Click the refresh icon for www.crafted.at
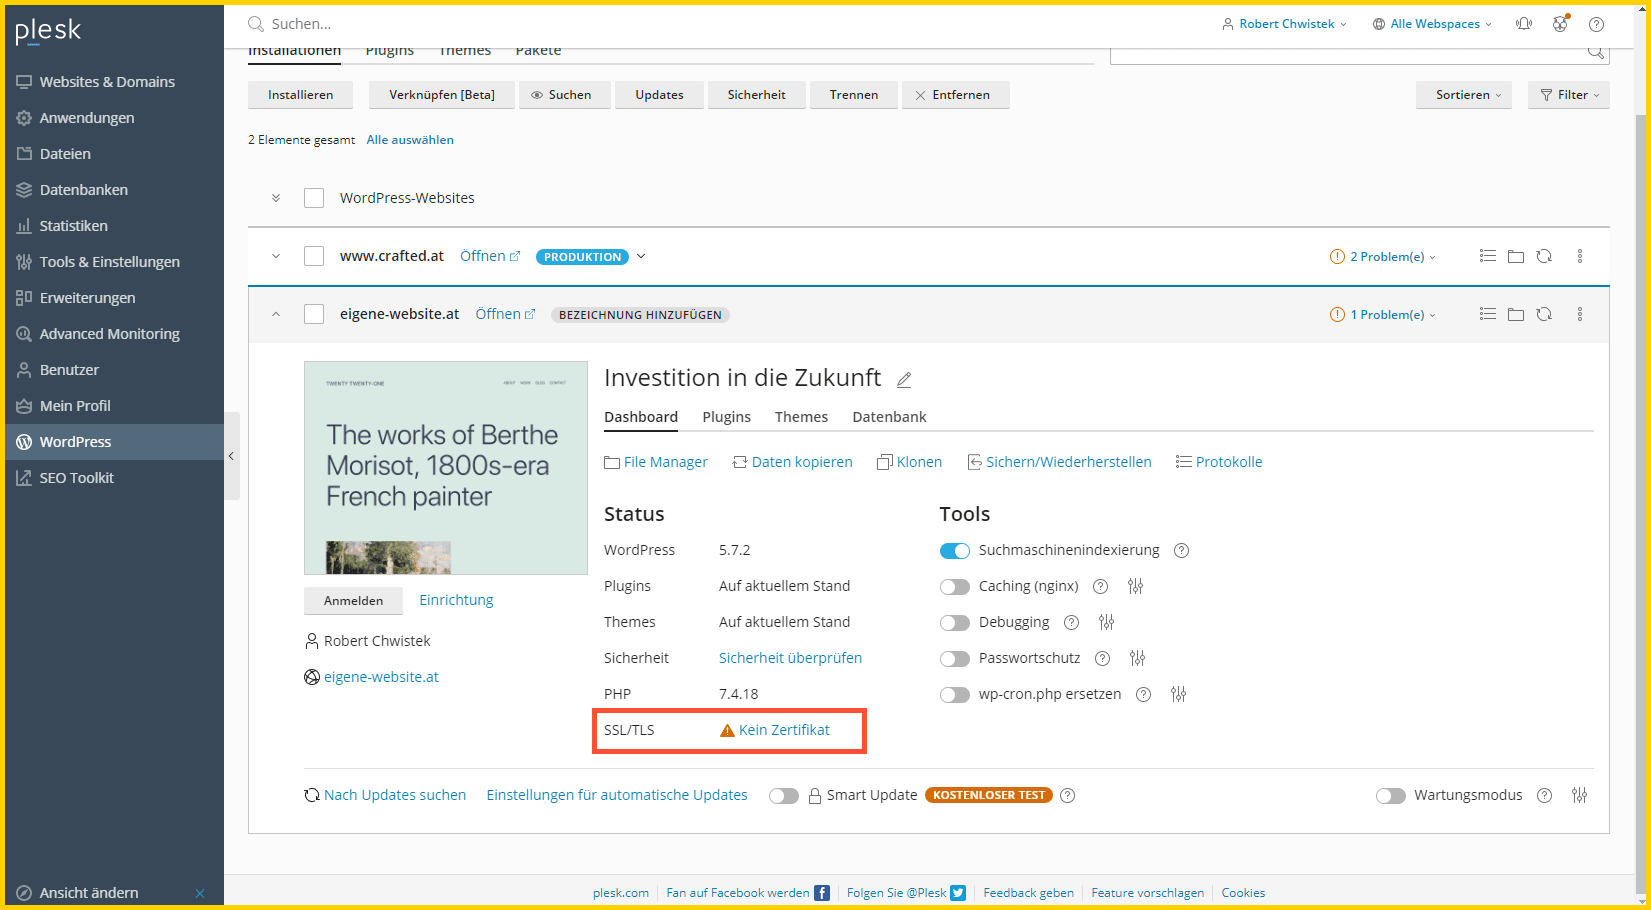 (x=1544, y=256)
